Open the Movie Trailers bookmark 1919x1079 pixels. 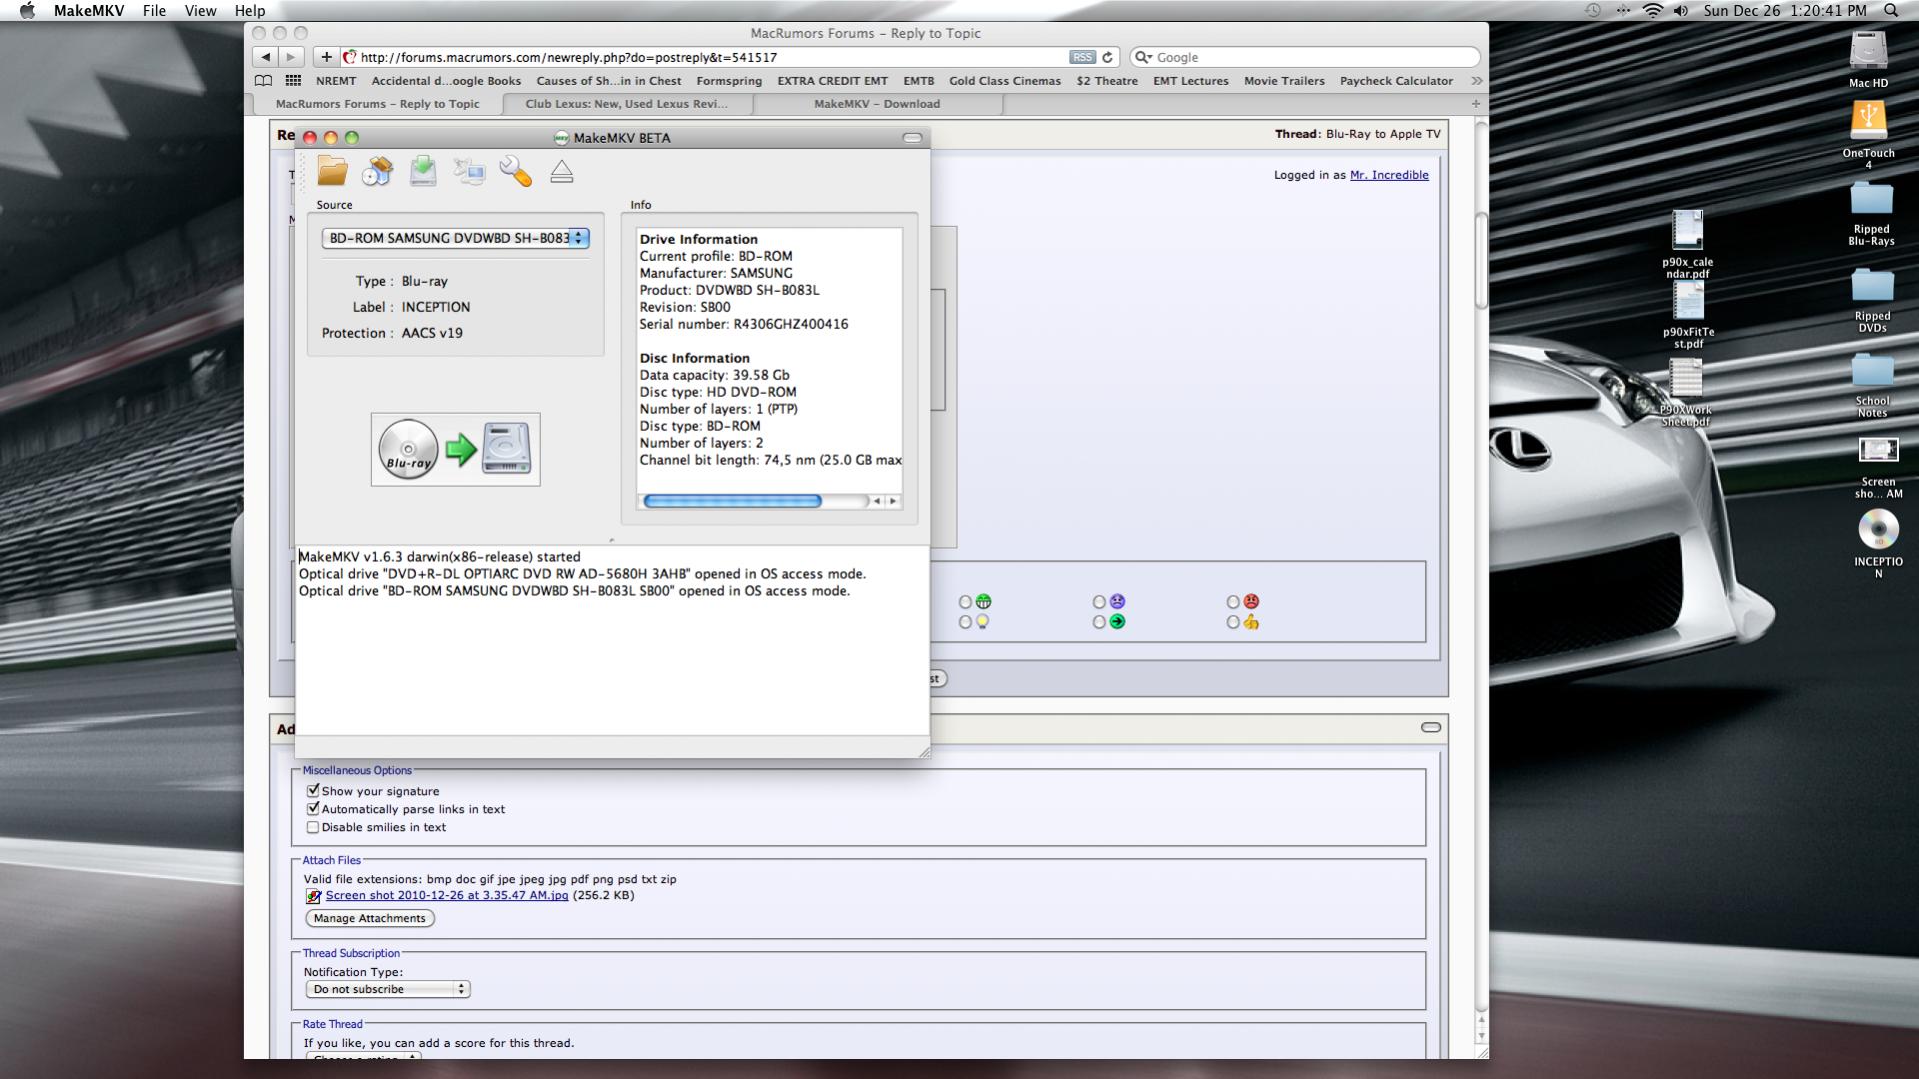(1284, 81)
